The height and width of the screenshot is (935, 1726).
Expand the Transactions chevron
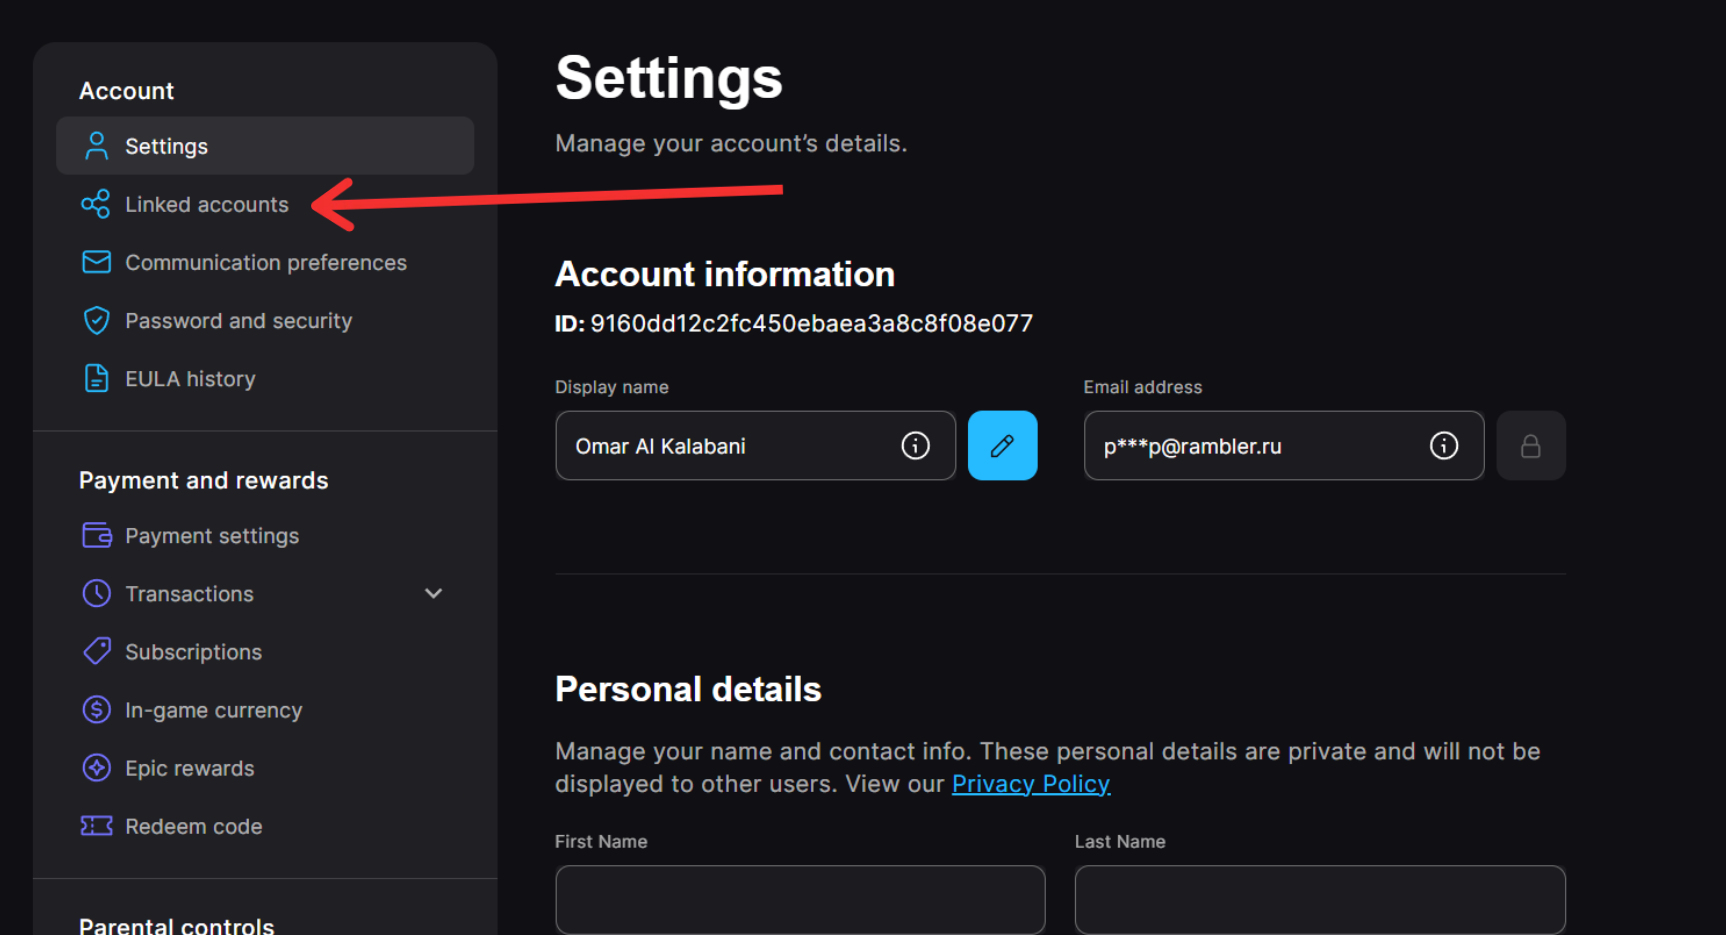tap(433, 594)
